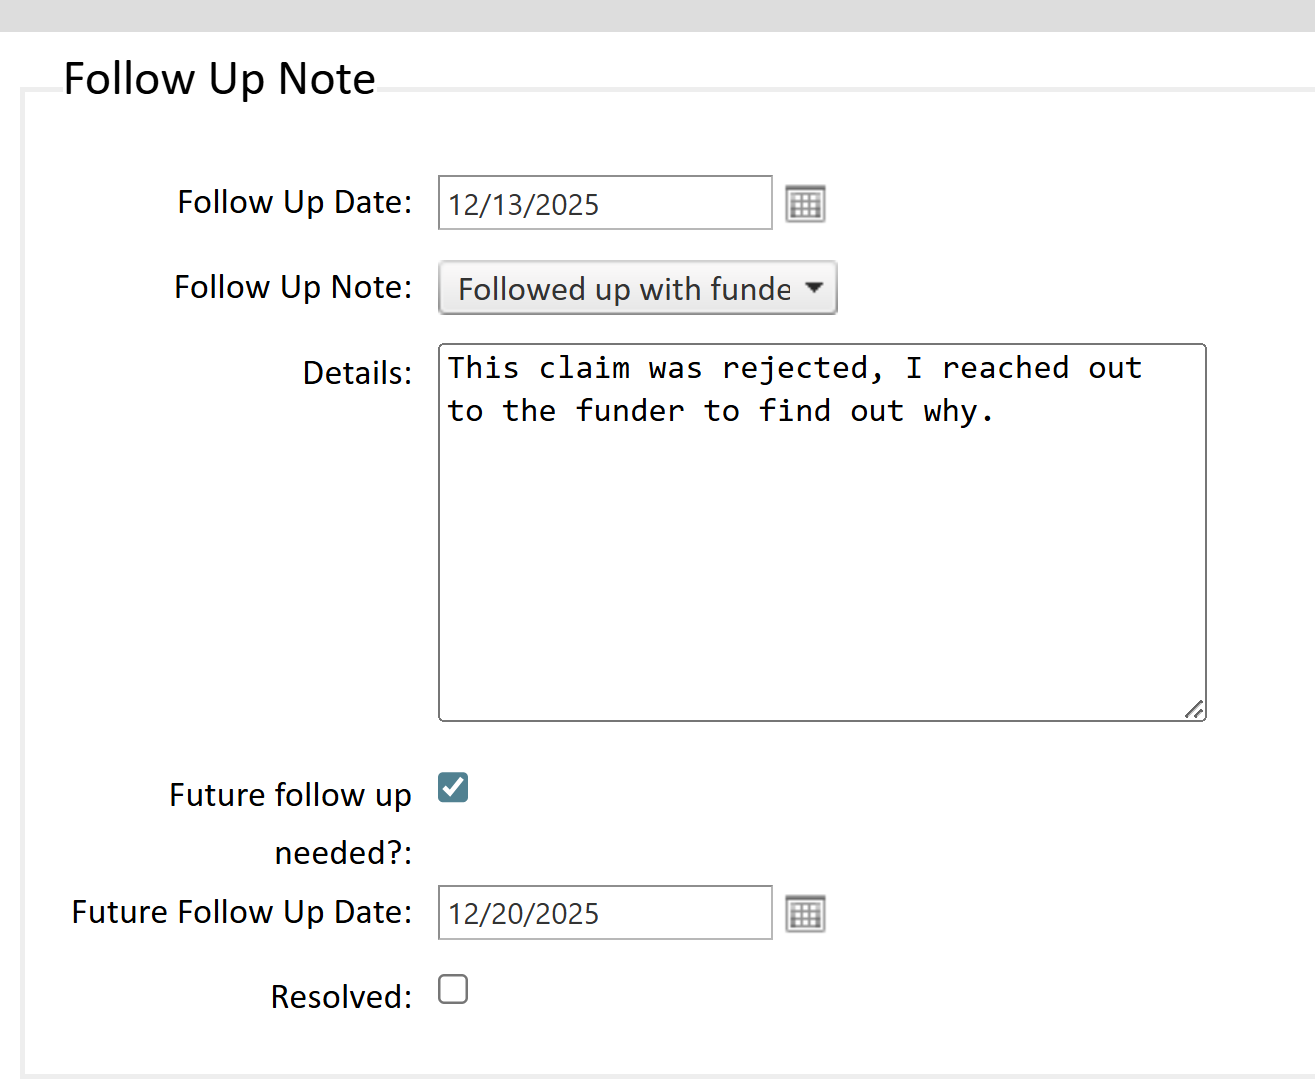Click the "Future follow up needed?:" label text
This screenshot has width=1315, height=1092.
pos(290,796)
